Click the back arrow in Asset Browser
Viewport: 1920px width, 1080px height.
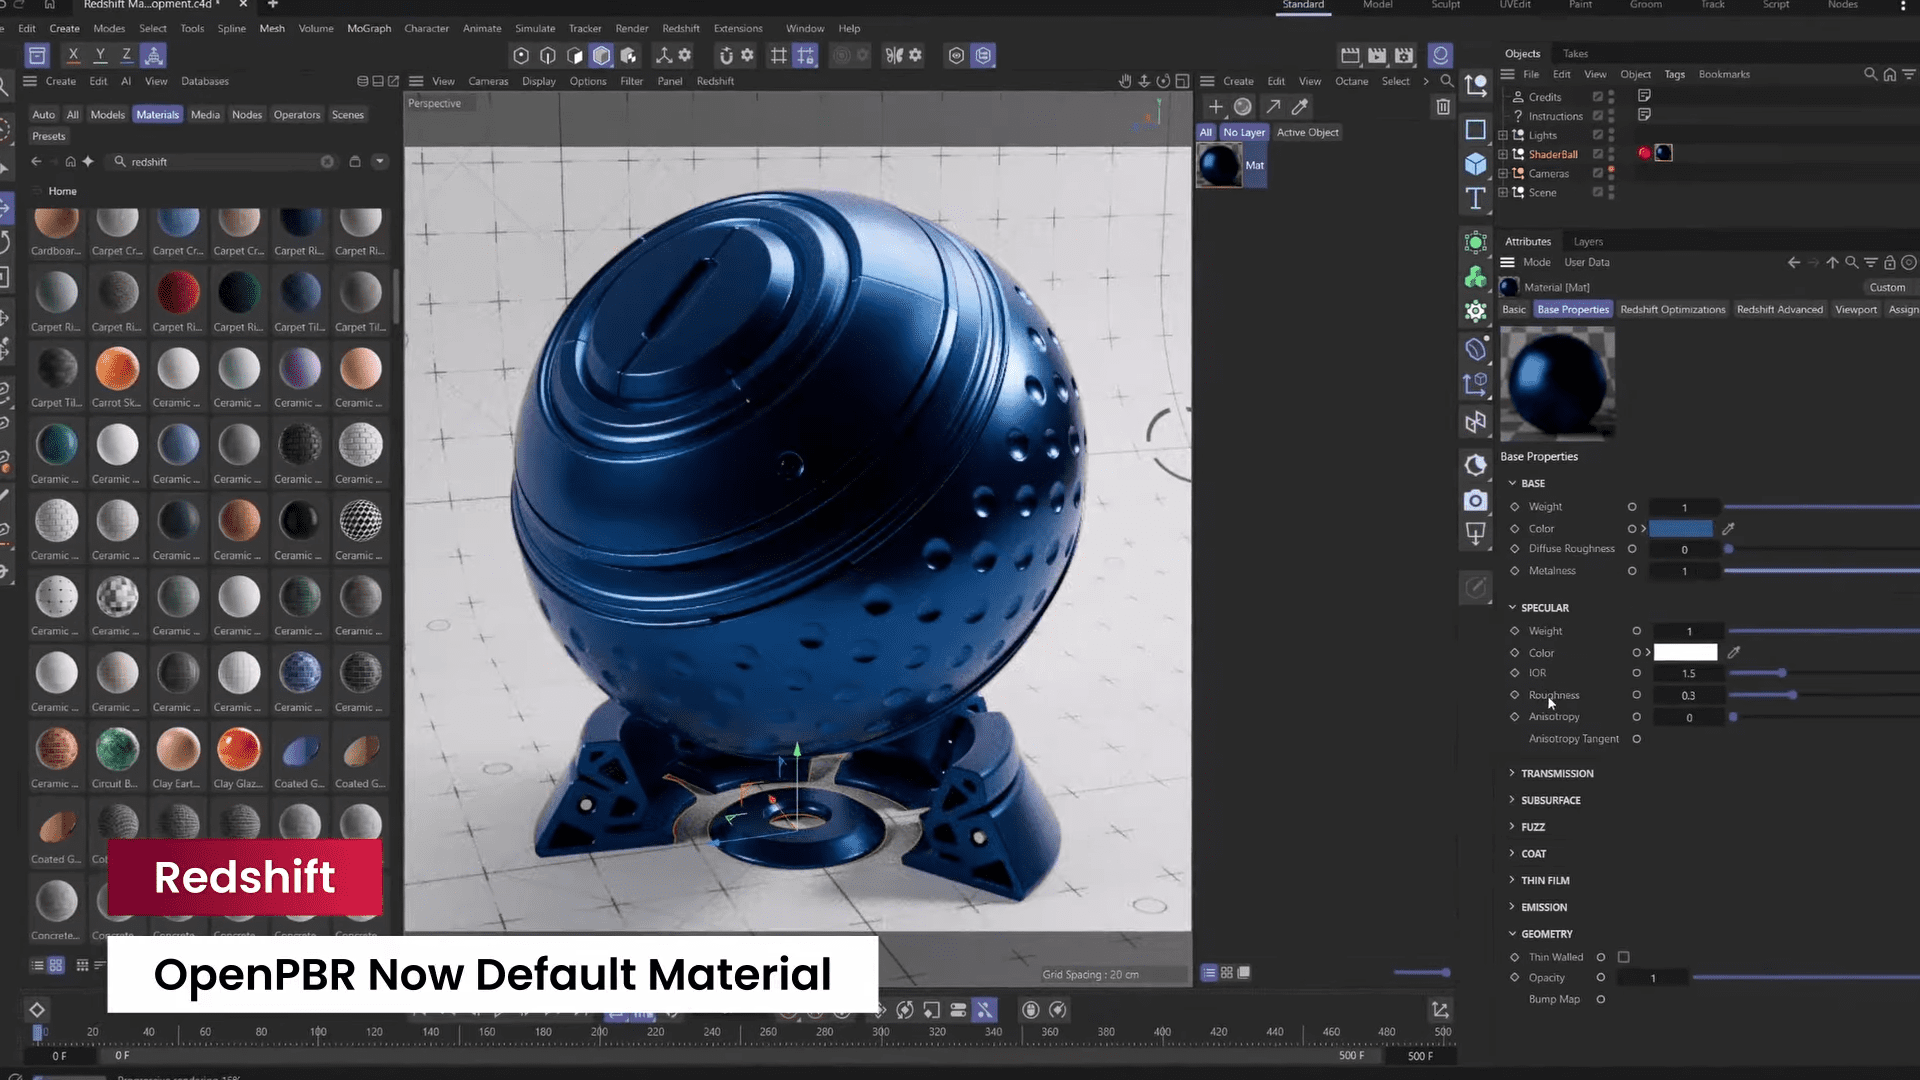[37, 161]
